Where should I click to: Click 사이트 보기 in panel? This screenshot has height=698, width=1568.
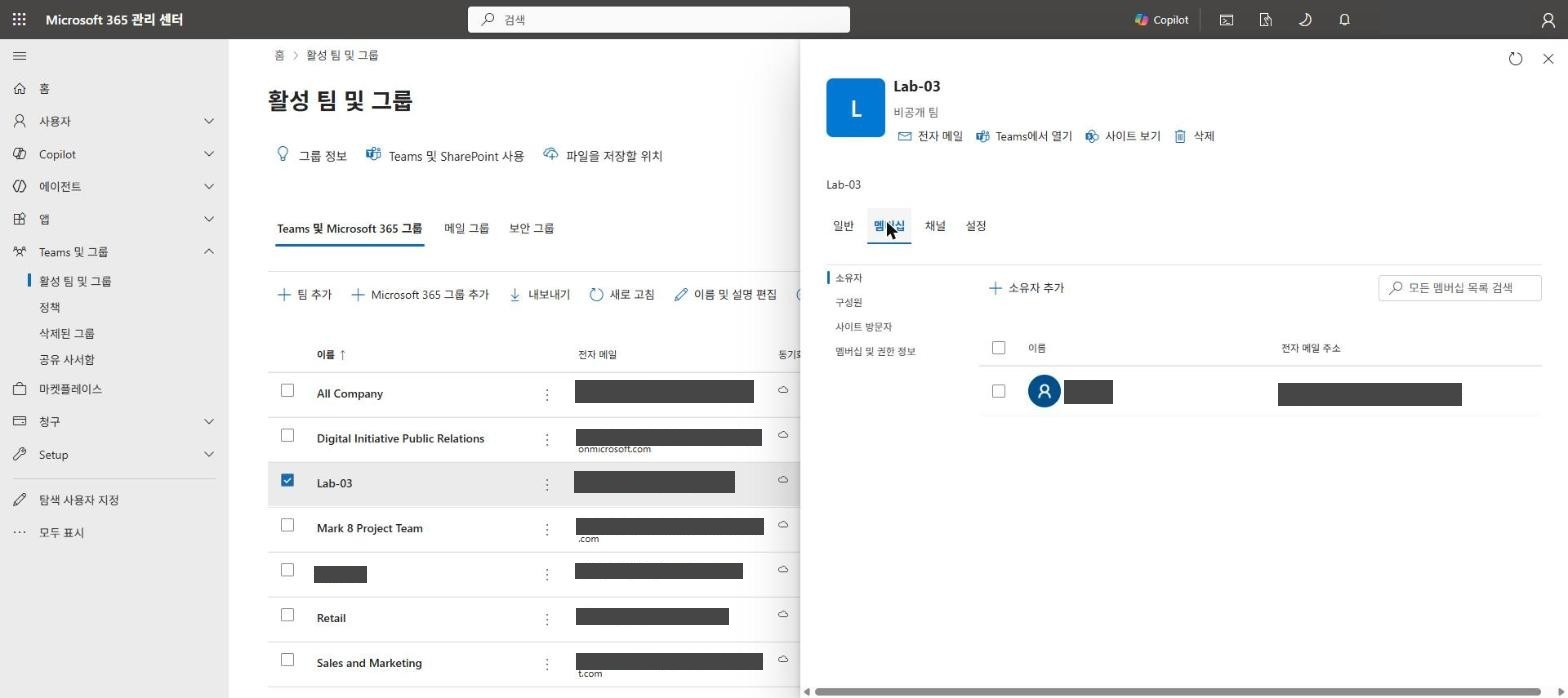[x=1123, y=136]
